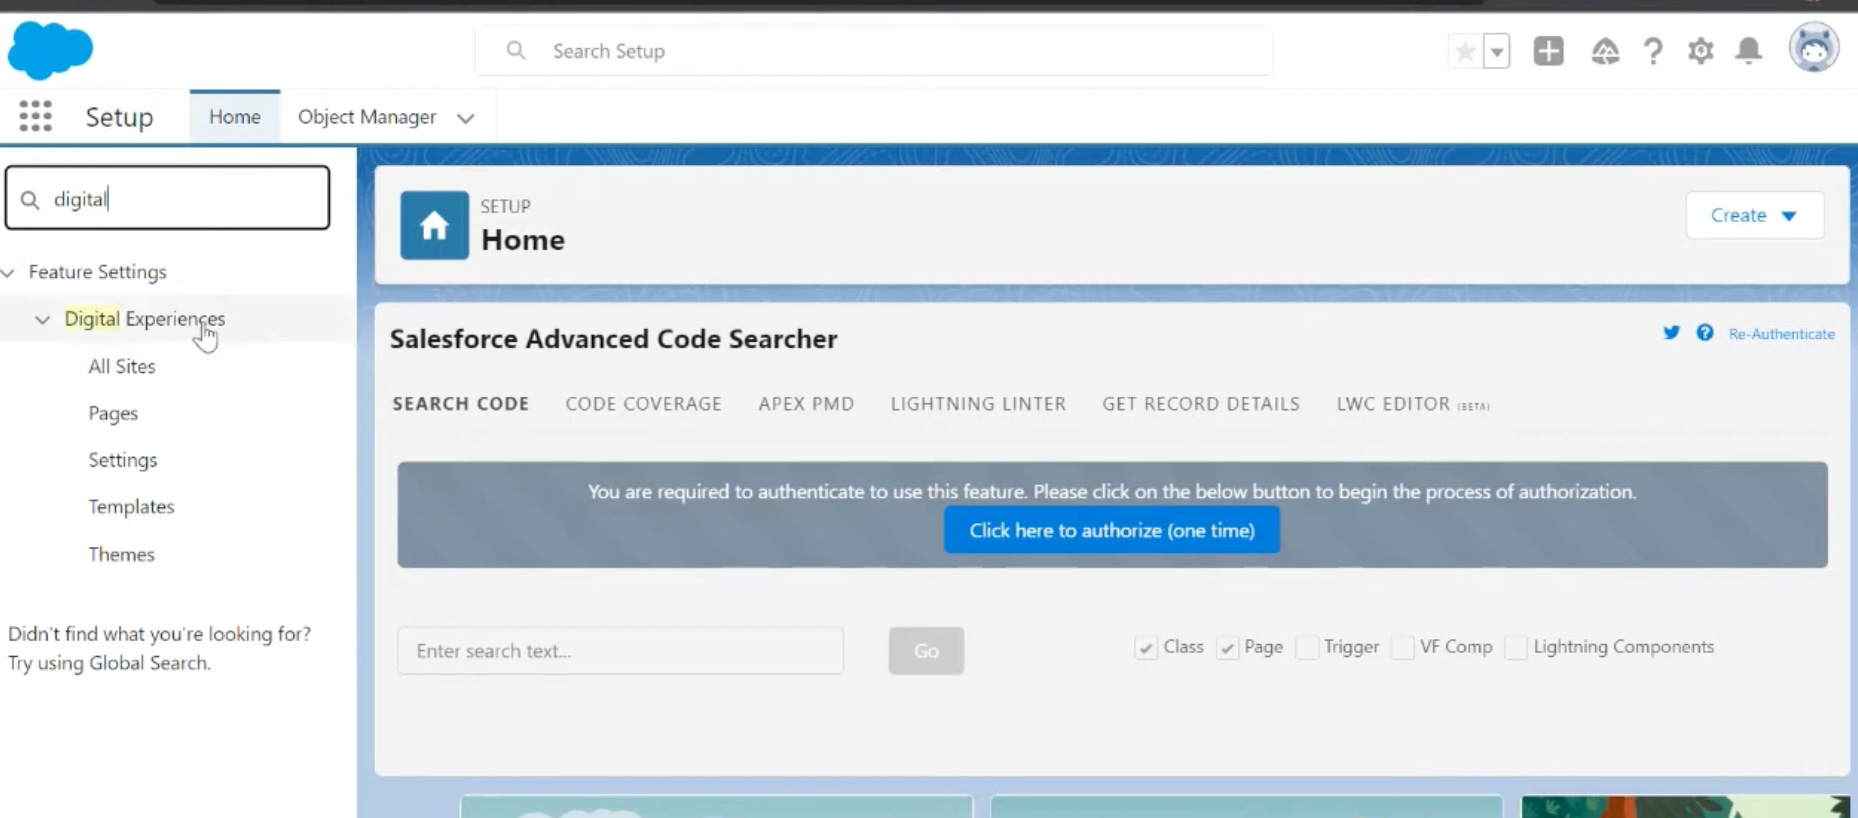Toggle the VF Comp checkbox
This screenshot has height=818, width=1858.
pos(1403,648)
